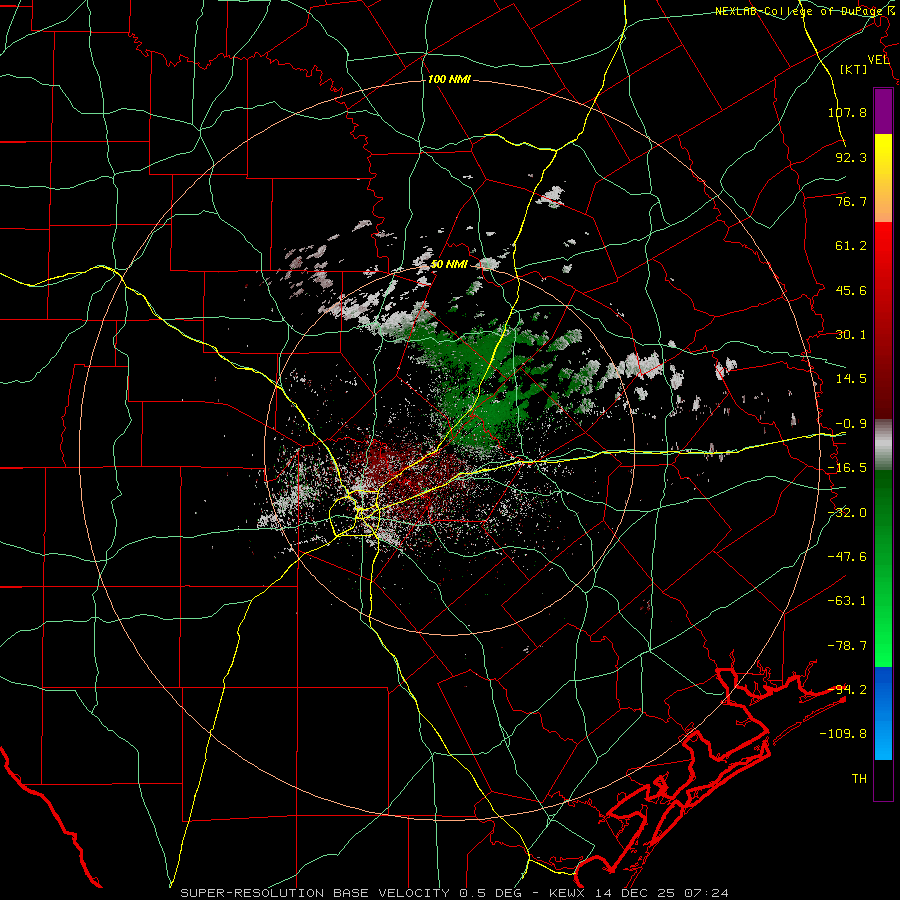Click the 50 NMI range ring label
This screenshot has height=900, width=900.
pyautogui.click(x=449, y=264)
